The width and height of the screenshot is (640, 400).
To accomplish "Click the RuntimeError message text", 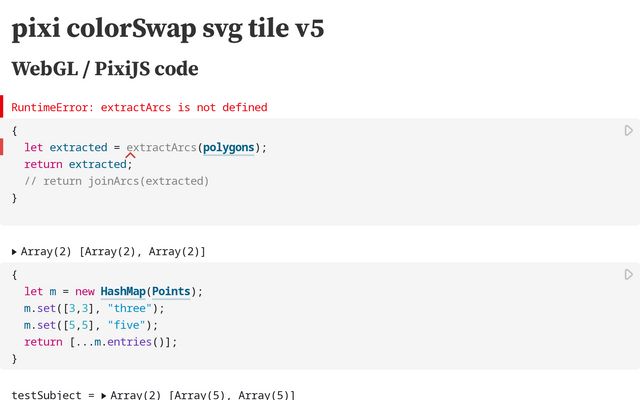I will pos(139,107).
